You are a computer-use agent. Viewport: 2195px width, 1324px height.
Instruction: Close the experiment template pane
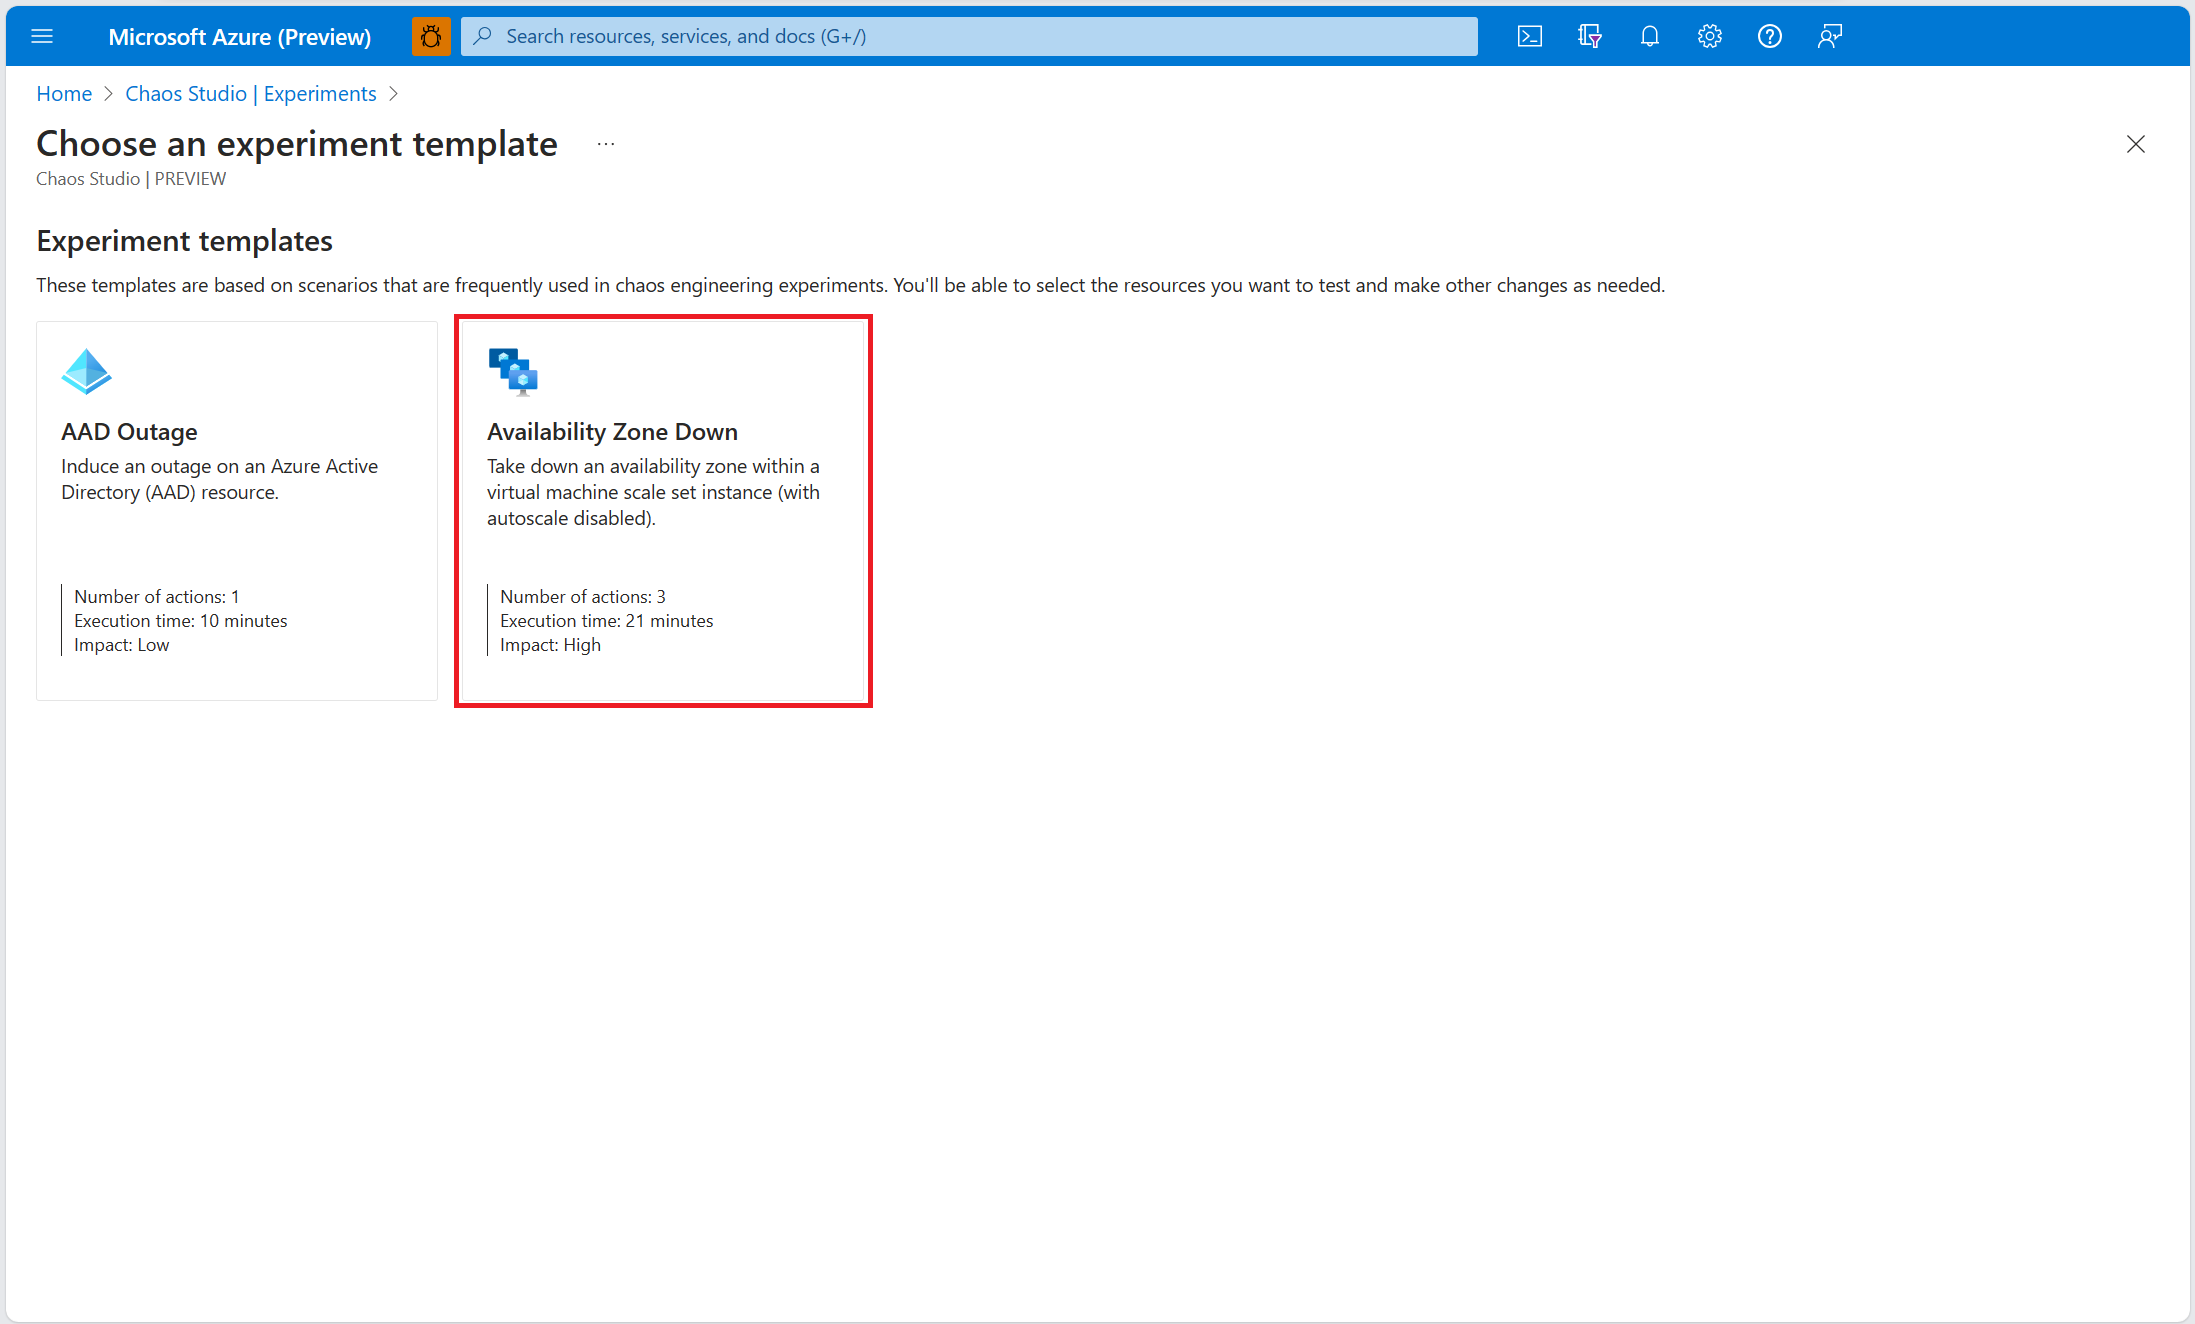[x=2136, y=144]
